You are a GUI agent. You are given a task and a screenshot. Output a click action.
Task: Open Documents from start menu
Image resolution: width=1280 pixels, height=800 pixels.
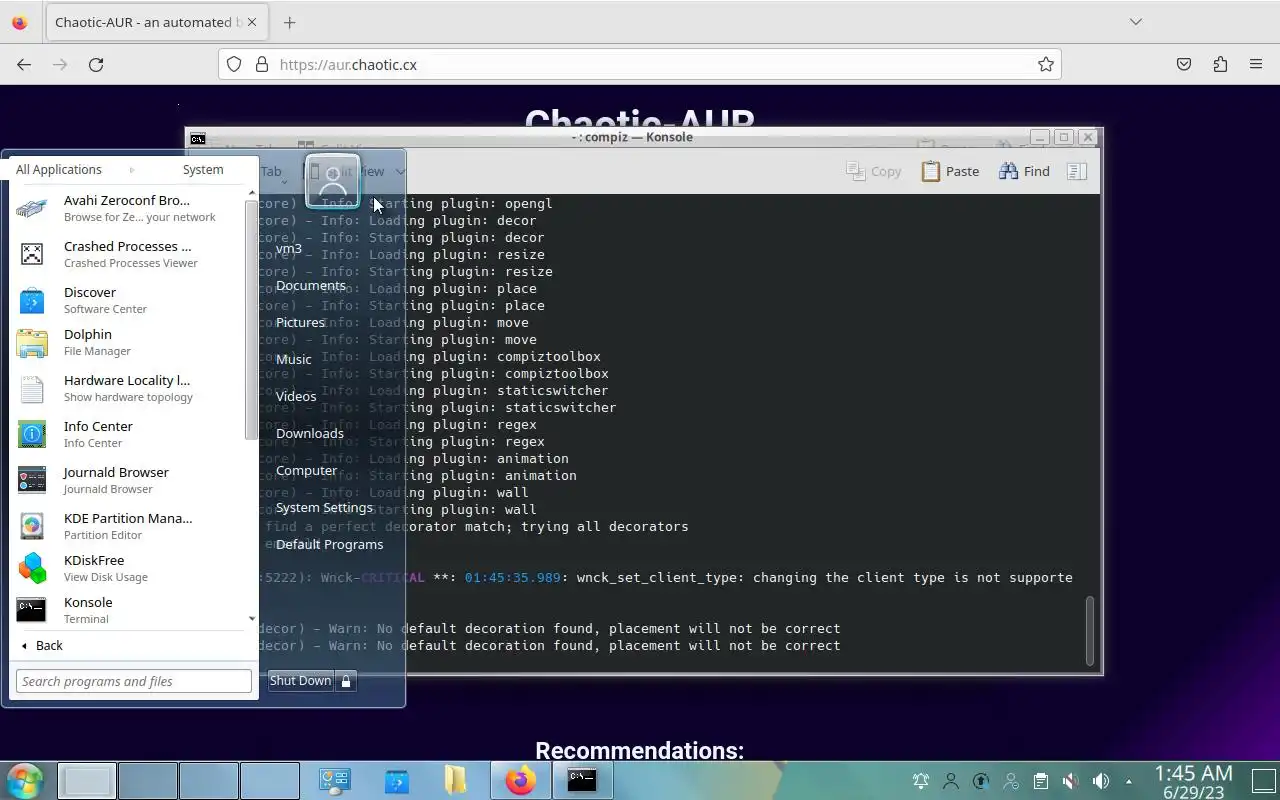310,285
